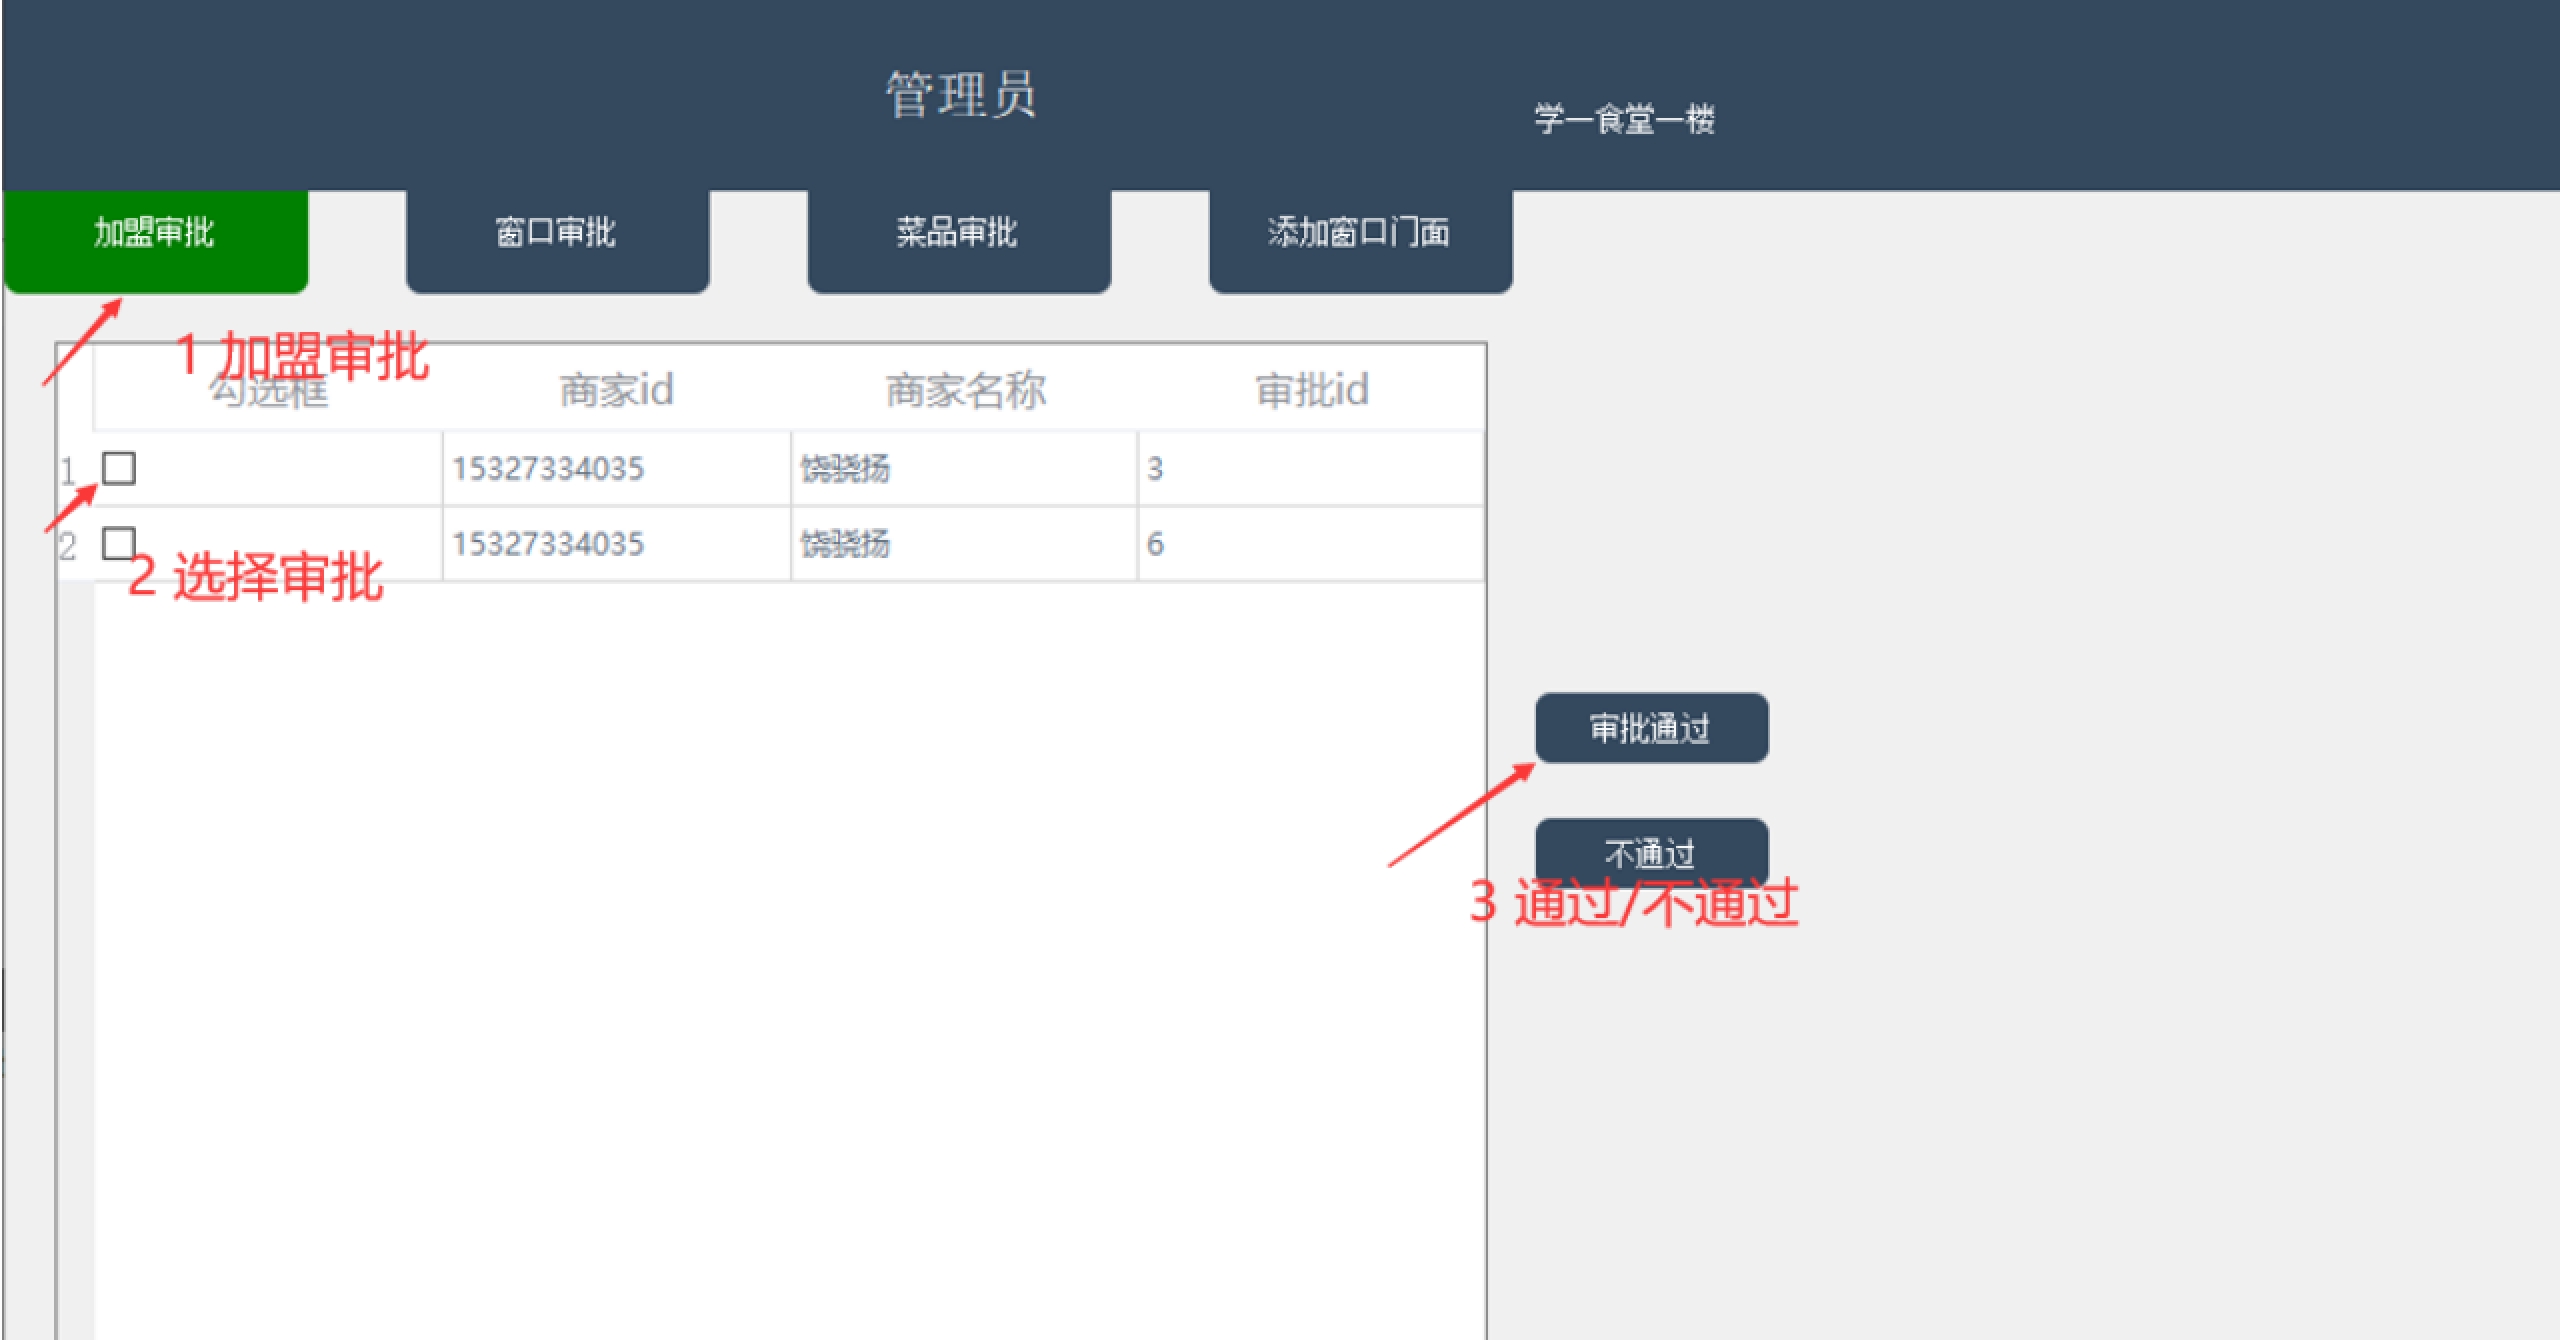The height and width of the screenshot is (1340, 2560).
Task: Click the 审批通过 button
Action: [1651, 728]
